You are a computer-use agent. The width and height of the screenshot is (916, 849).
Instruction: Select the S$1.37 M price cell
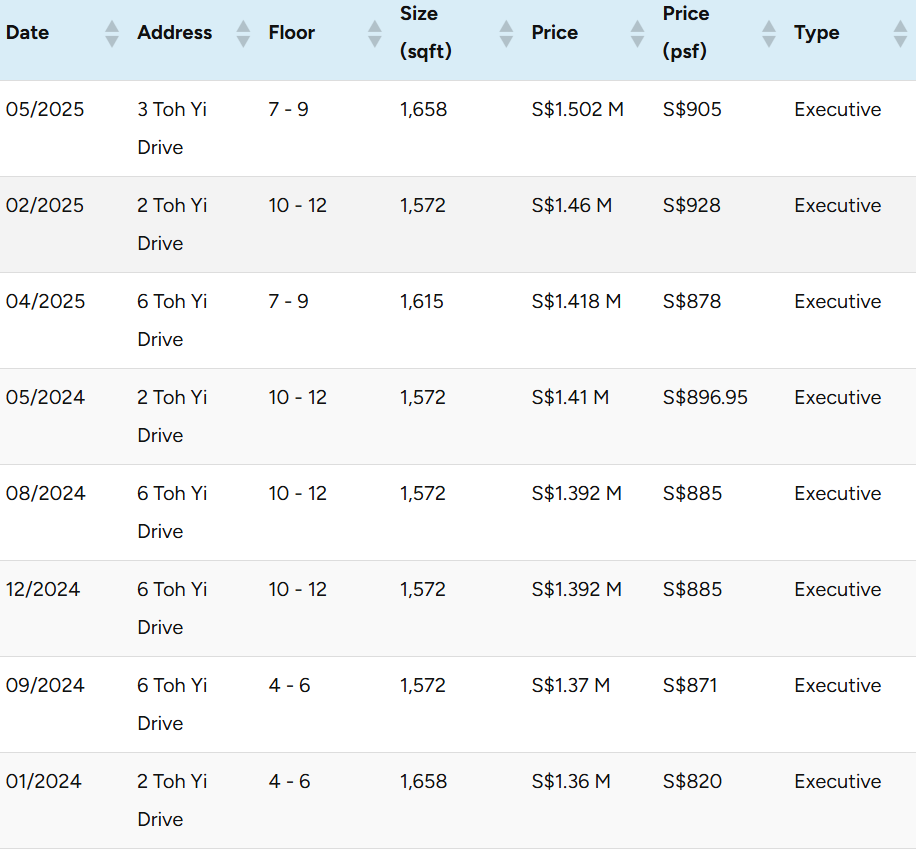pyautogui.click(x=571, y=686)
